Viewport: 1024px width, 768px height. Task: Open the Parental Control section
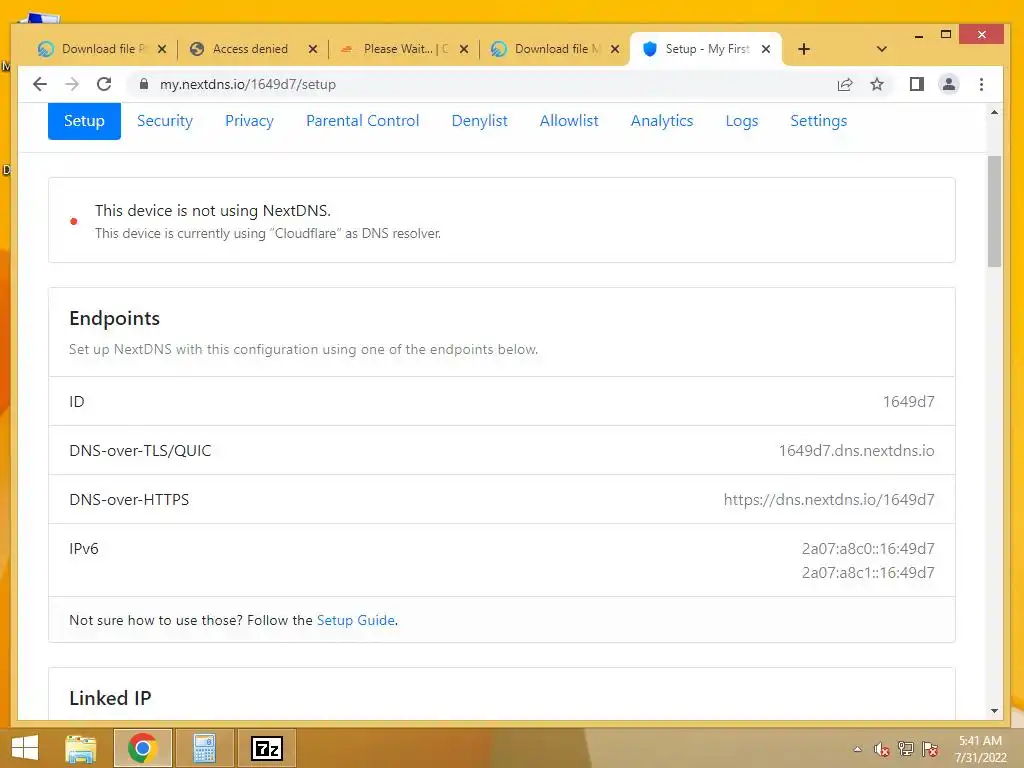362,121
